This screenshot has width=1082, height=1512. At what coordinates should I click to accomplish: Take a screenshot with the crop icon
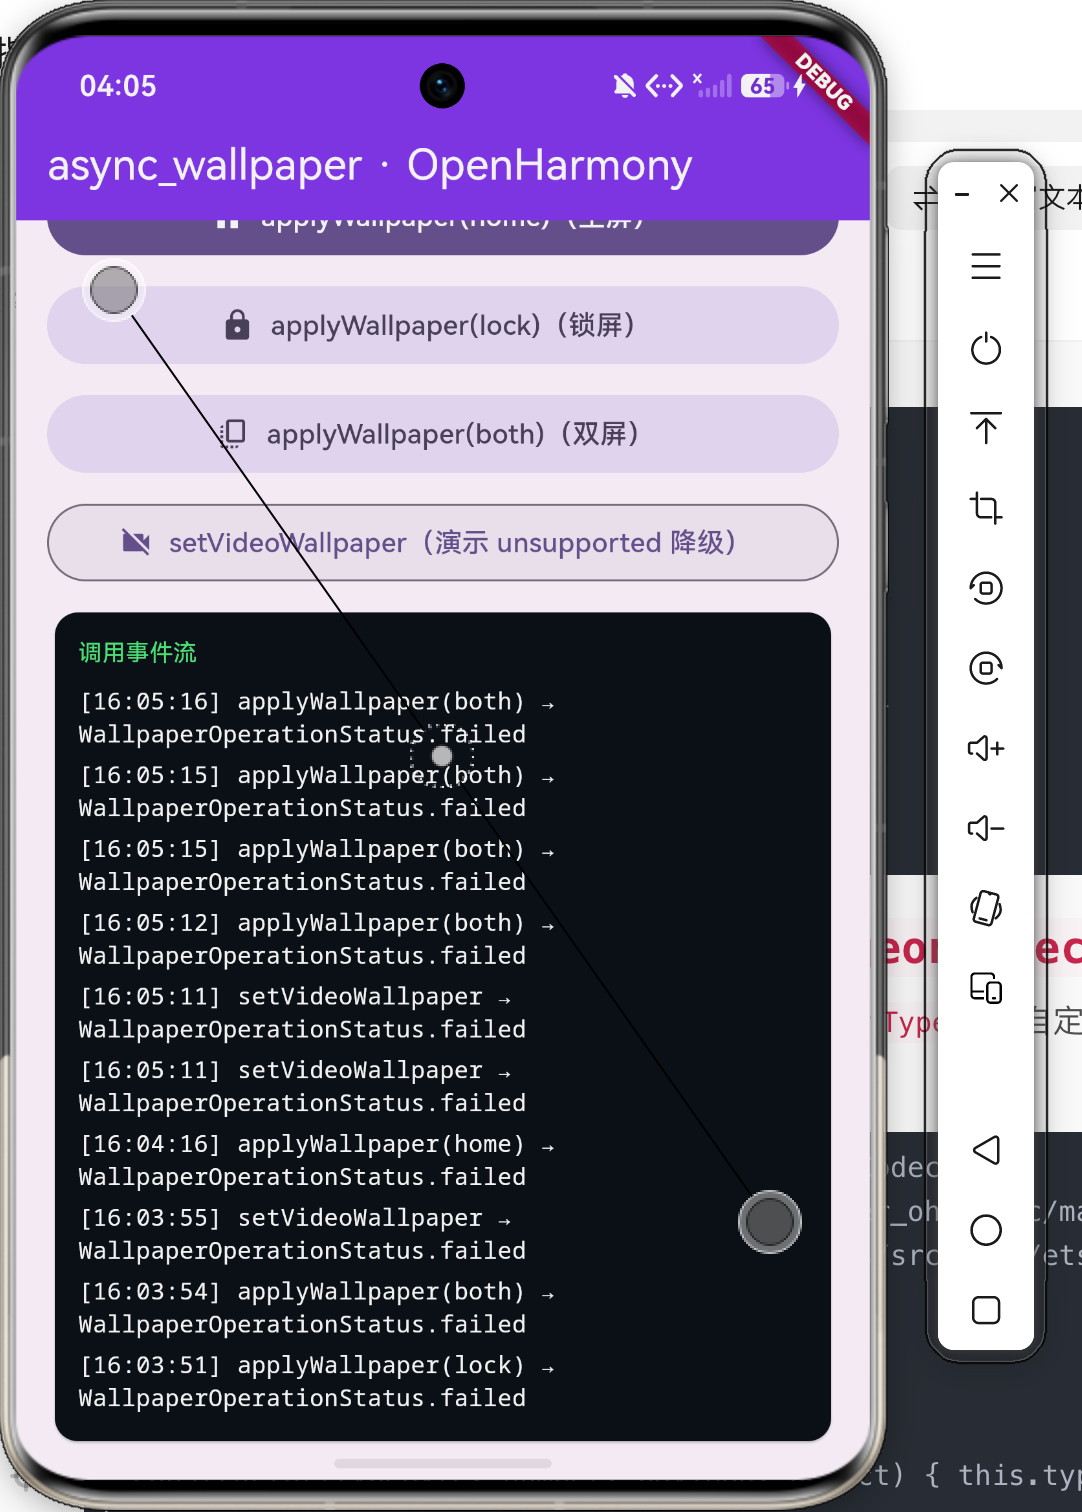986,508
